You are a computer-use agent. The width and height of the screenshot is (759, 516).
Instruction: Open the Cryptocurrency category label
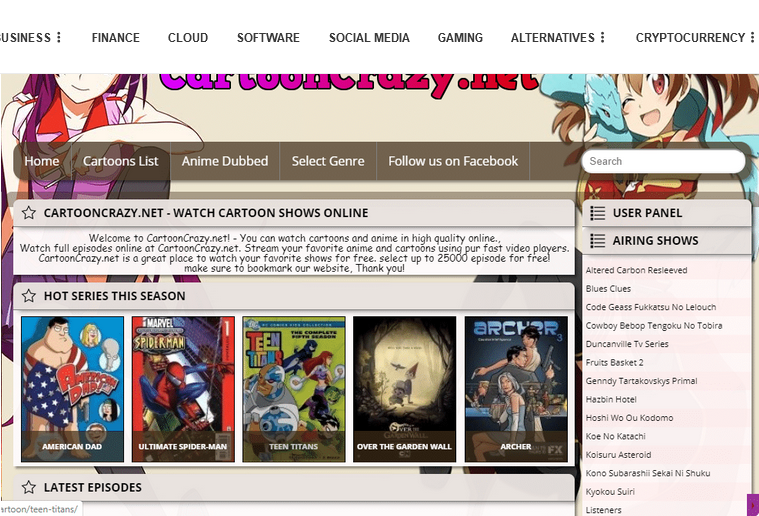[x=690, y=38]
